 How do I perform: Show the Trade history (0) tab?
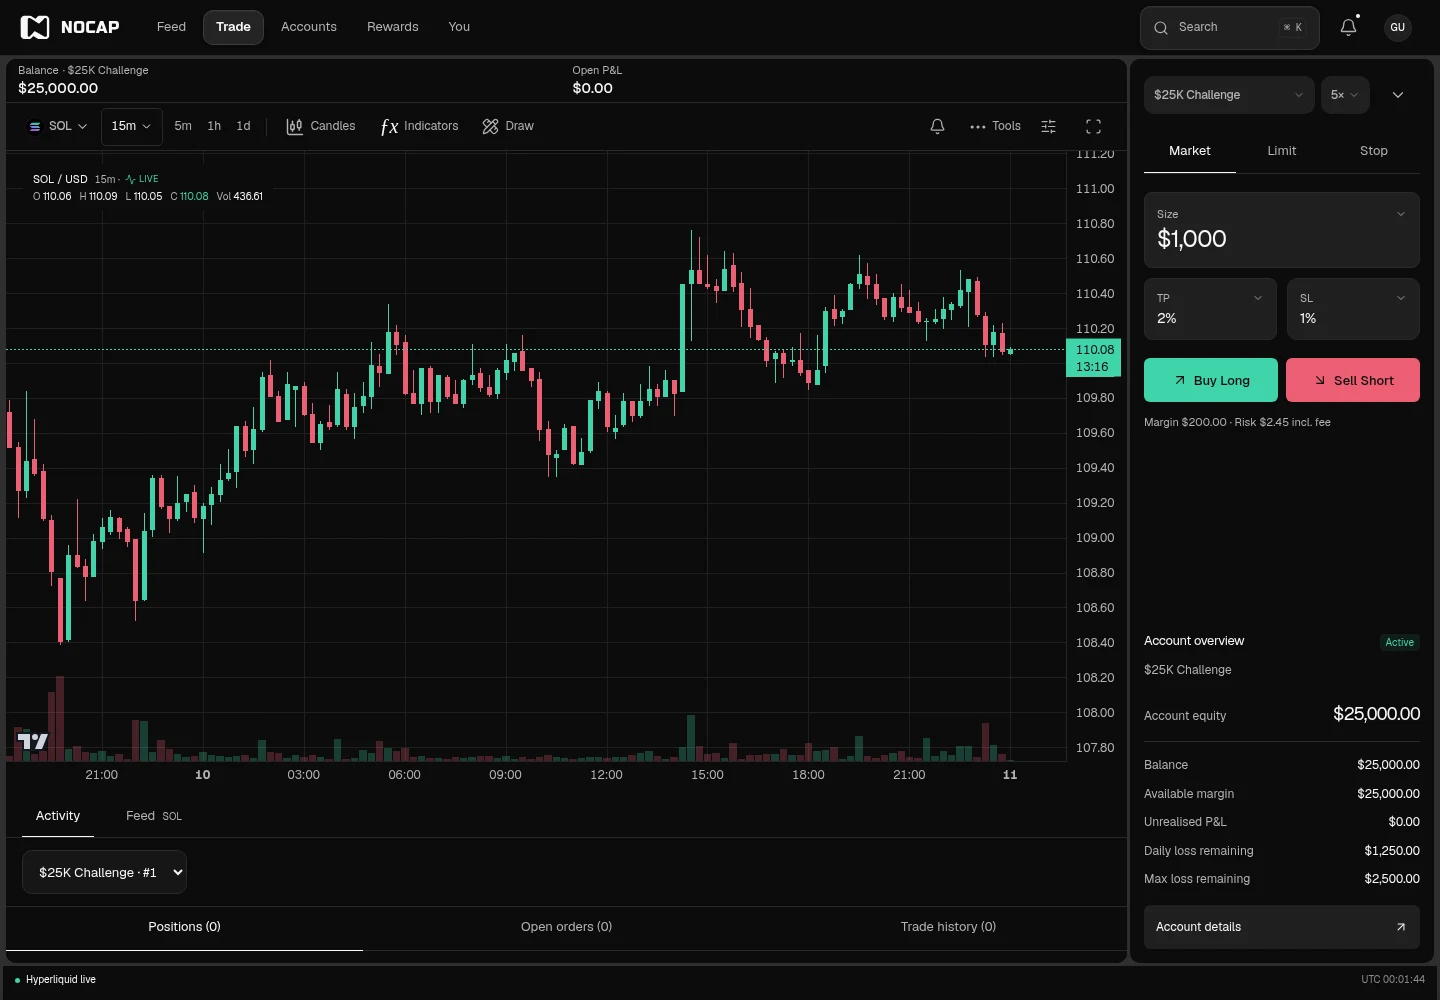tap(948, 927)
